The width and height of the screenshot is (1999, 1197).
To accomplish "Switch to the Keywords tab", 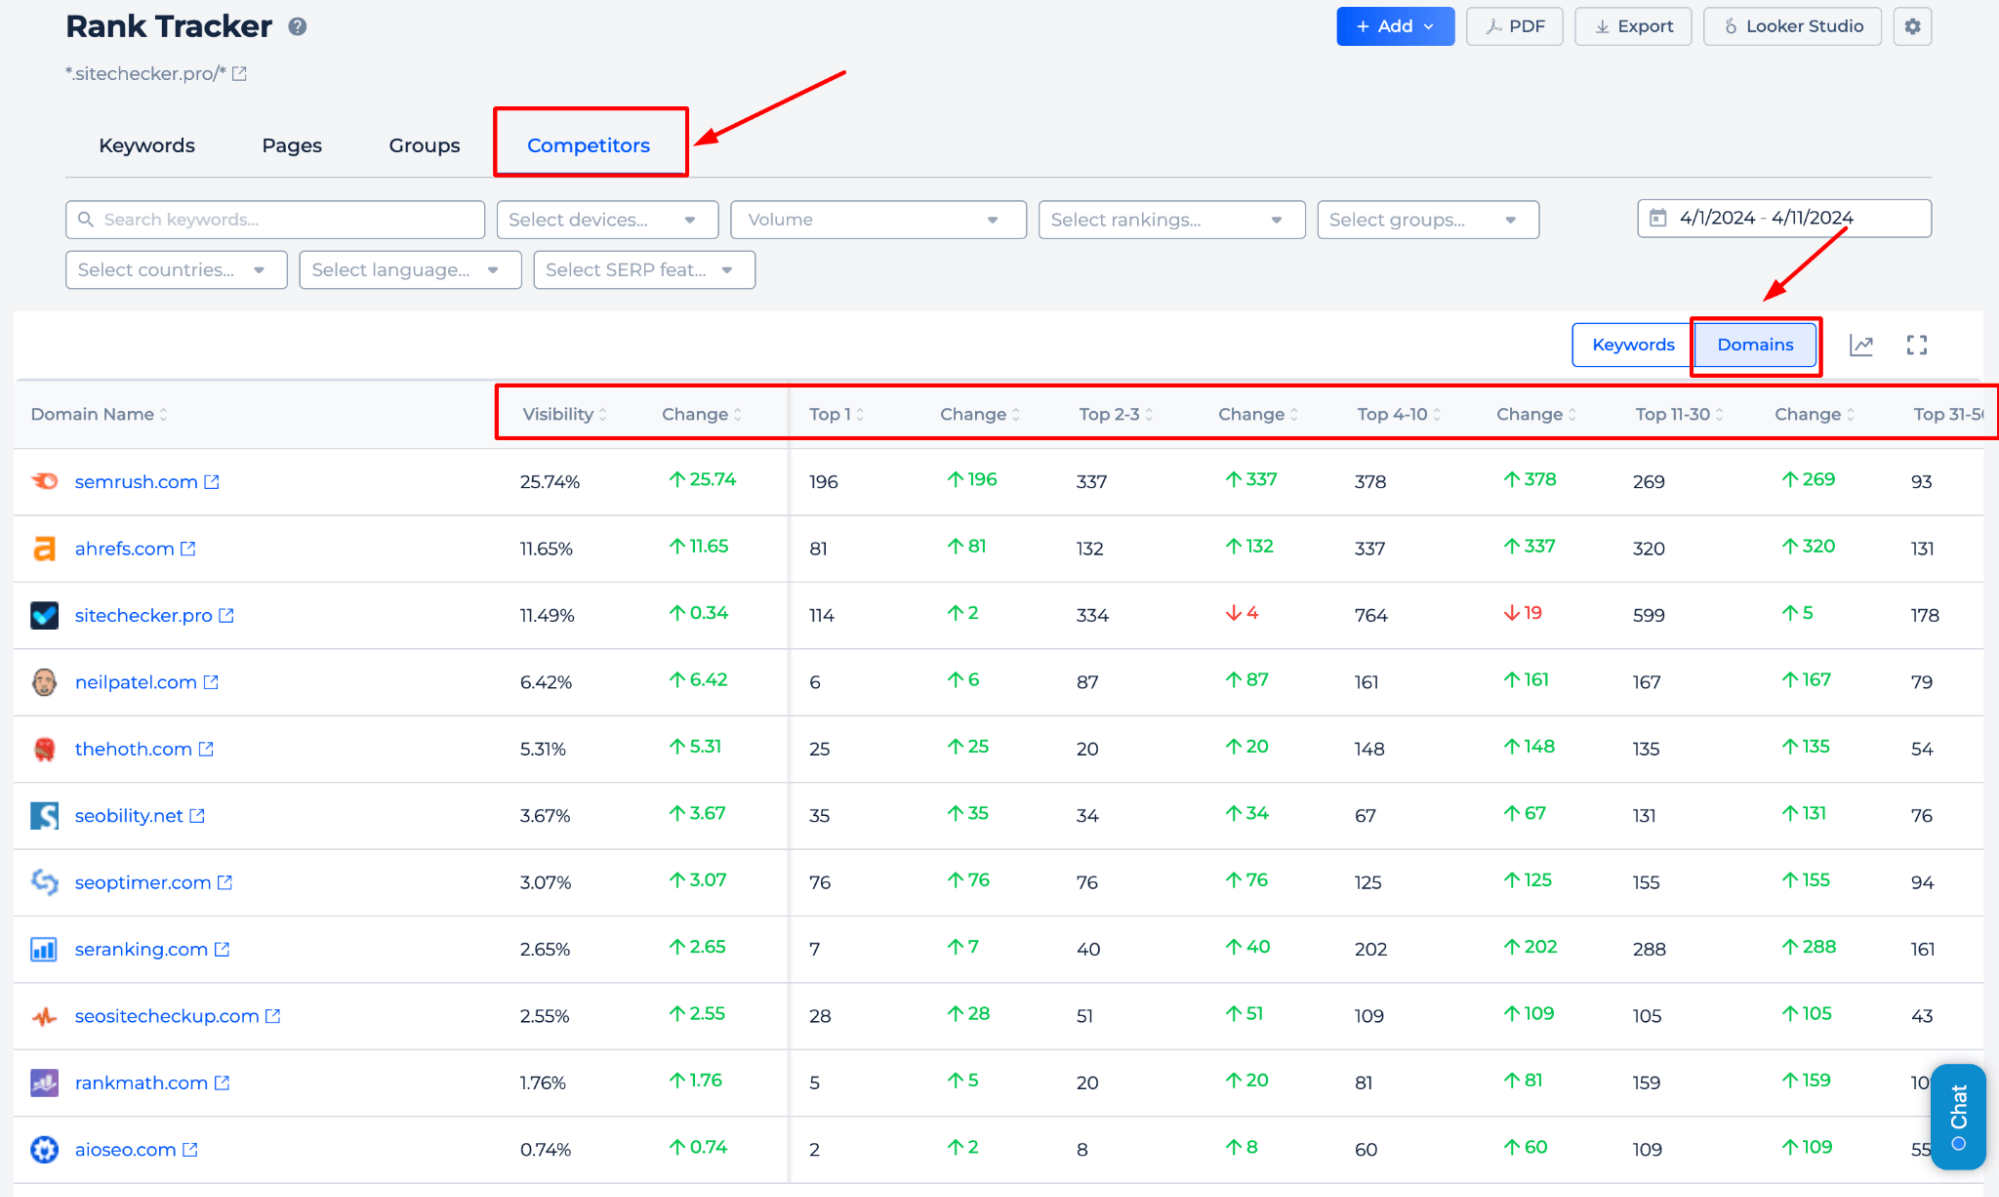I will pos(145,144).
